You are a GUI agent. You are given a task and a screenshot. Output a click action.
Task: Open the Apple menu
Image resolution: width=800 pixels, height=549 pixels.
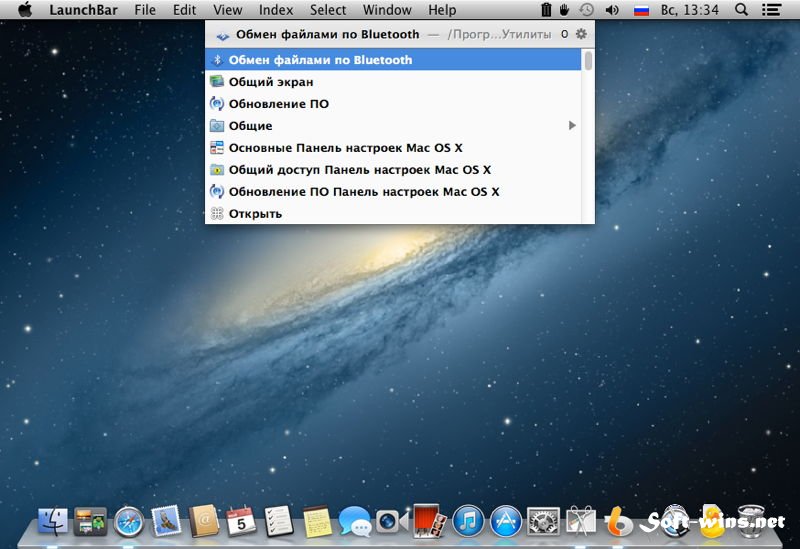(x=24, y=10)
